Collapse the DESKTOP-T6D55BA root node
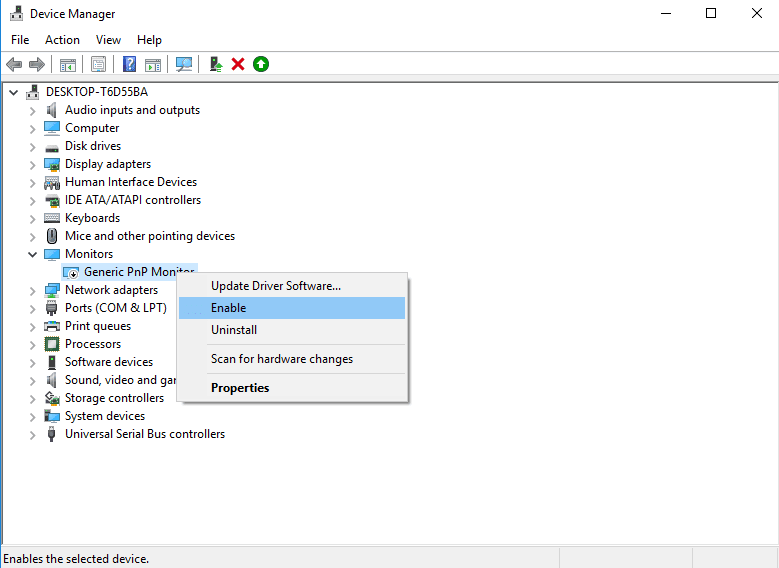The width and height of the screenshot is (779, 568). point(13,92)
